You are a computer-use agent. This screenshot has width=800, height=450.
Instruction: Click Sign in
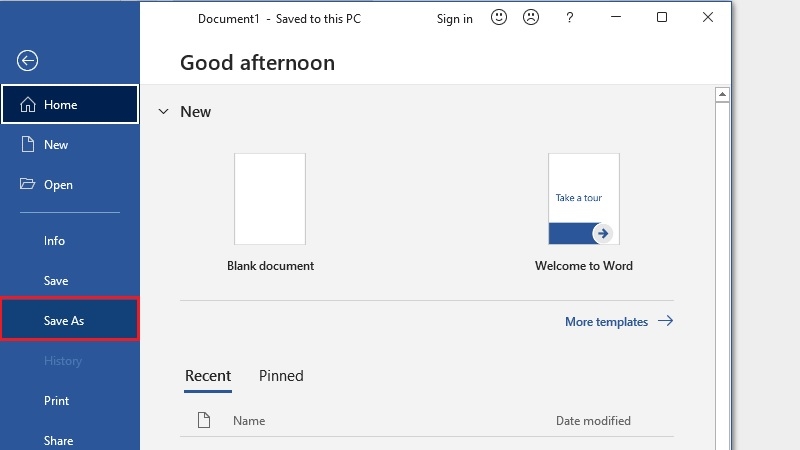(454, 19)
